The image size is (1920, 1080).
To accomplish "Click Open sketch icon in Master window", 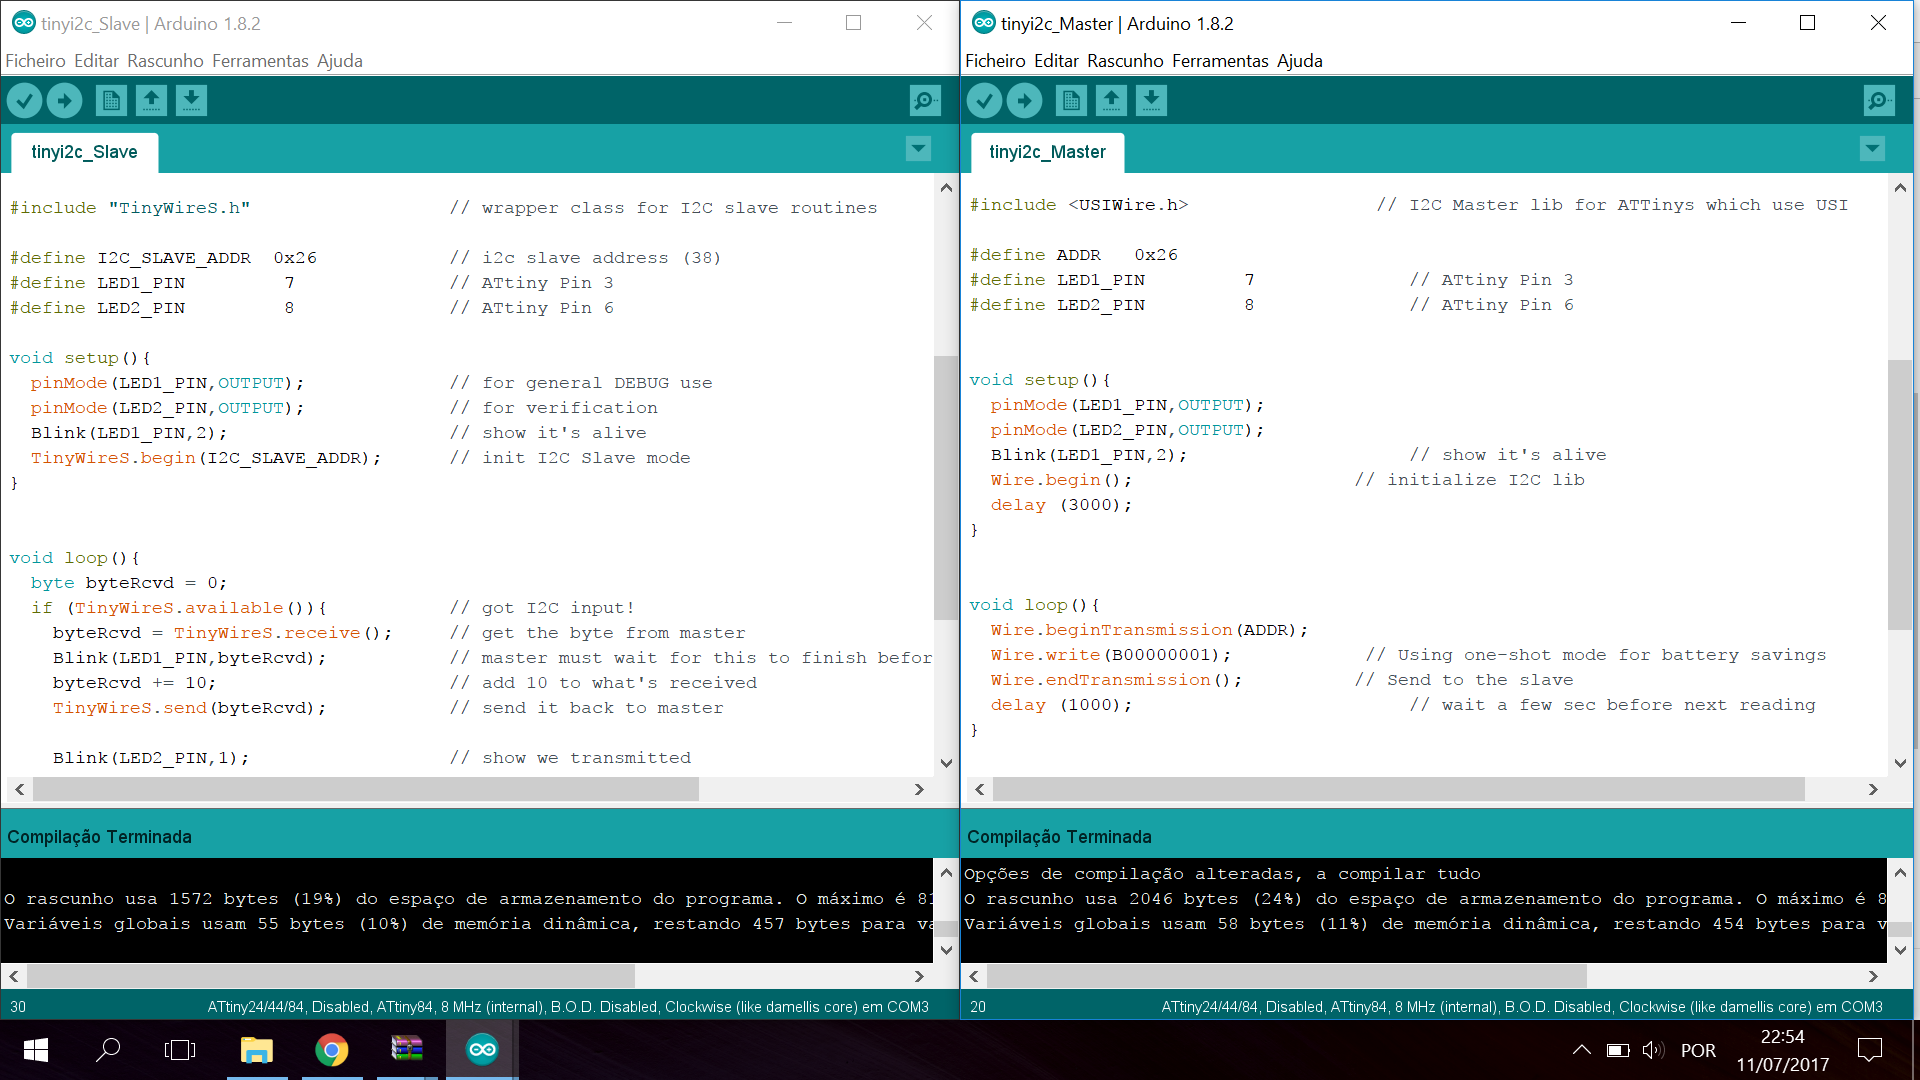I will coord(1111,100).
